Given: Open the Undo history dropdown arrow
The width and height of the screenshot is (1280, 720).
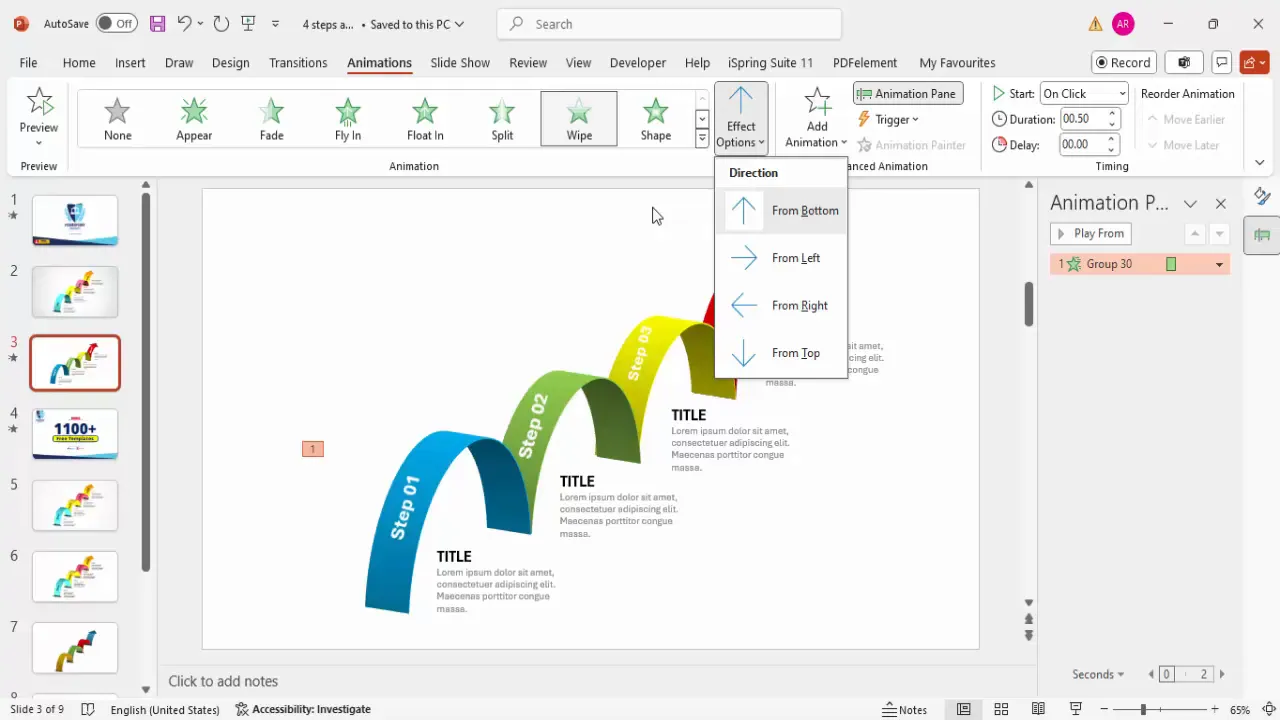Looking at the screenshot, I should pos(201,24).
